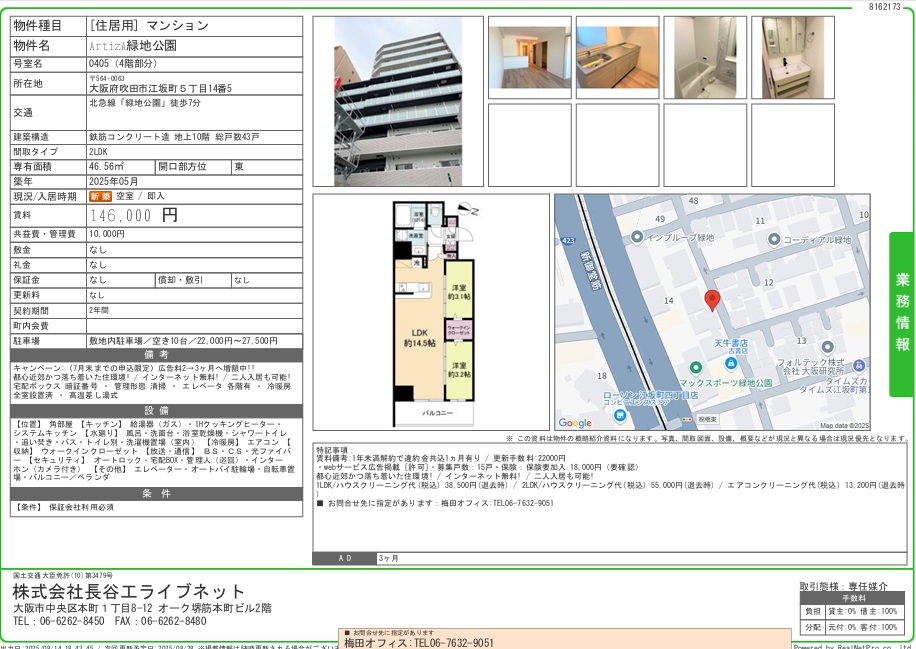Screen dimensions: 916x649
Task: Click the 株式会社長谷エライブネット company name
Action: [128, 590]
